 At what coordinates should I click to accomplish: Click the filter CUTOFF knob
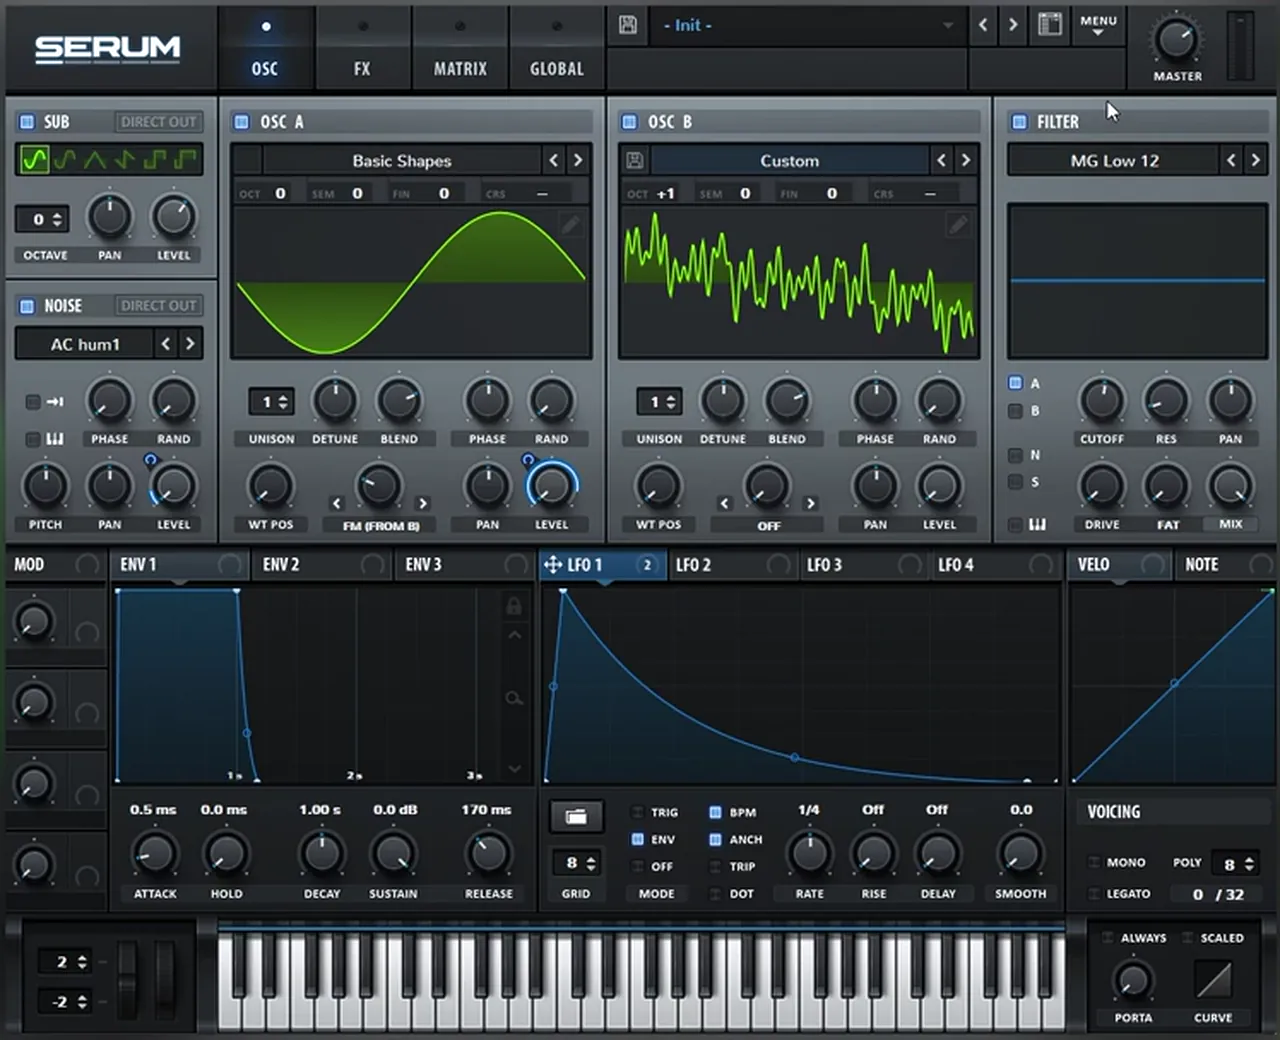pyautogui.click(x=1101, y=402)
